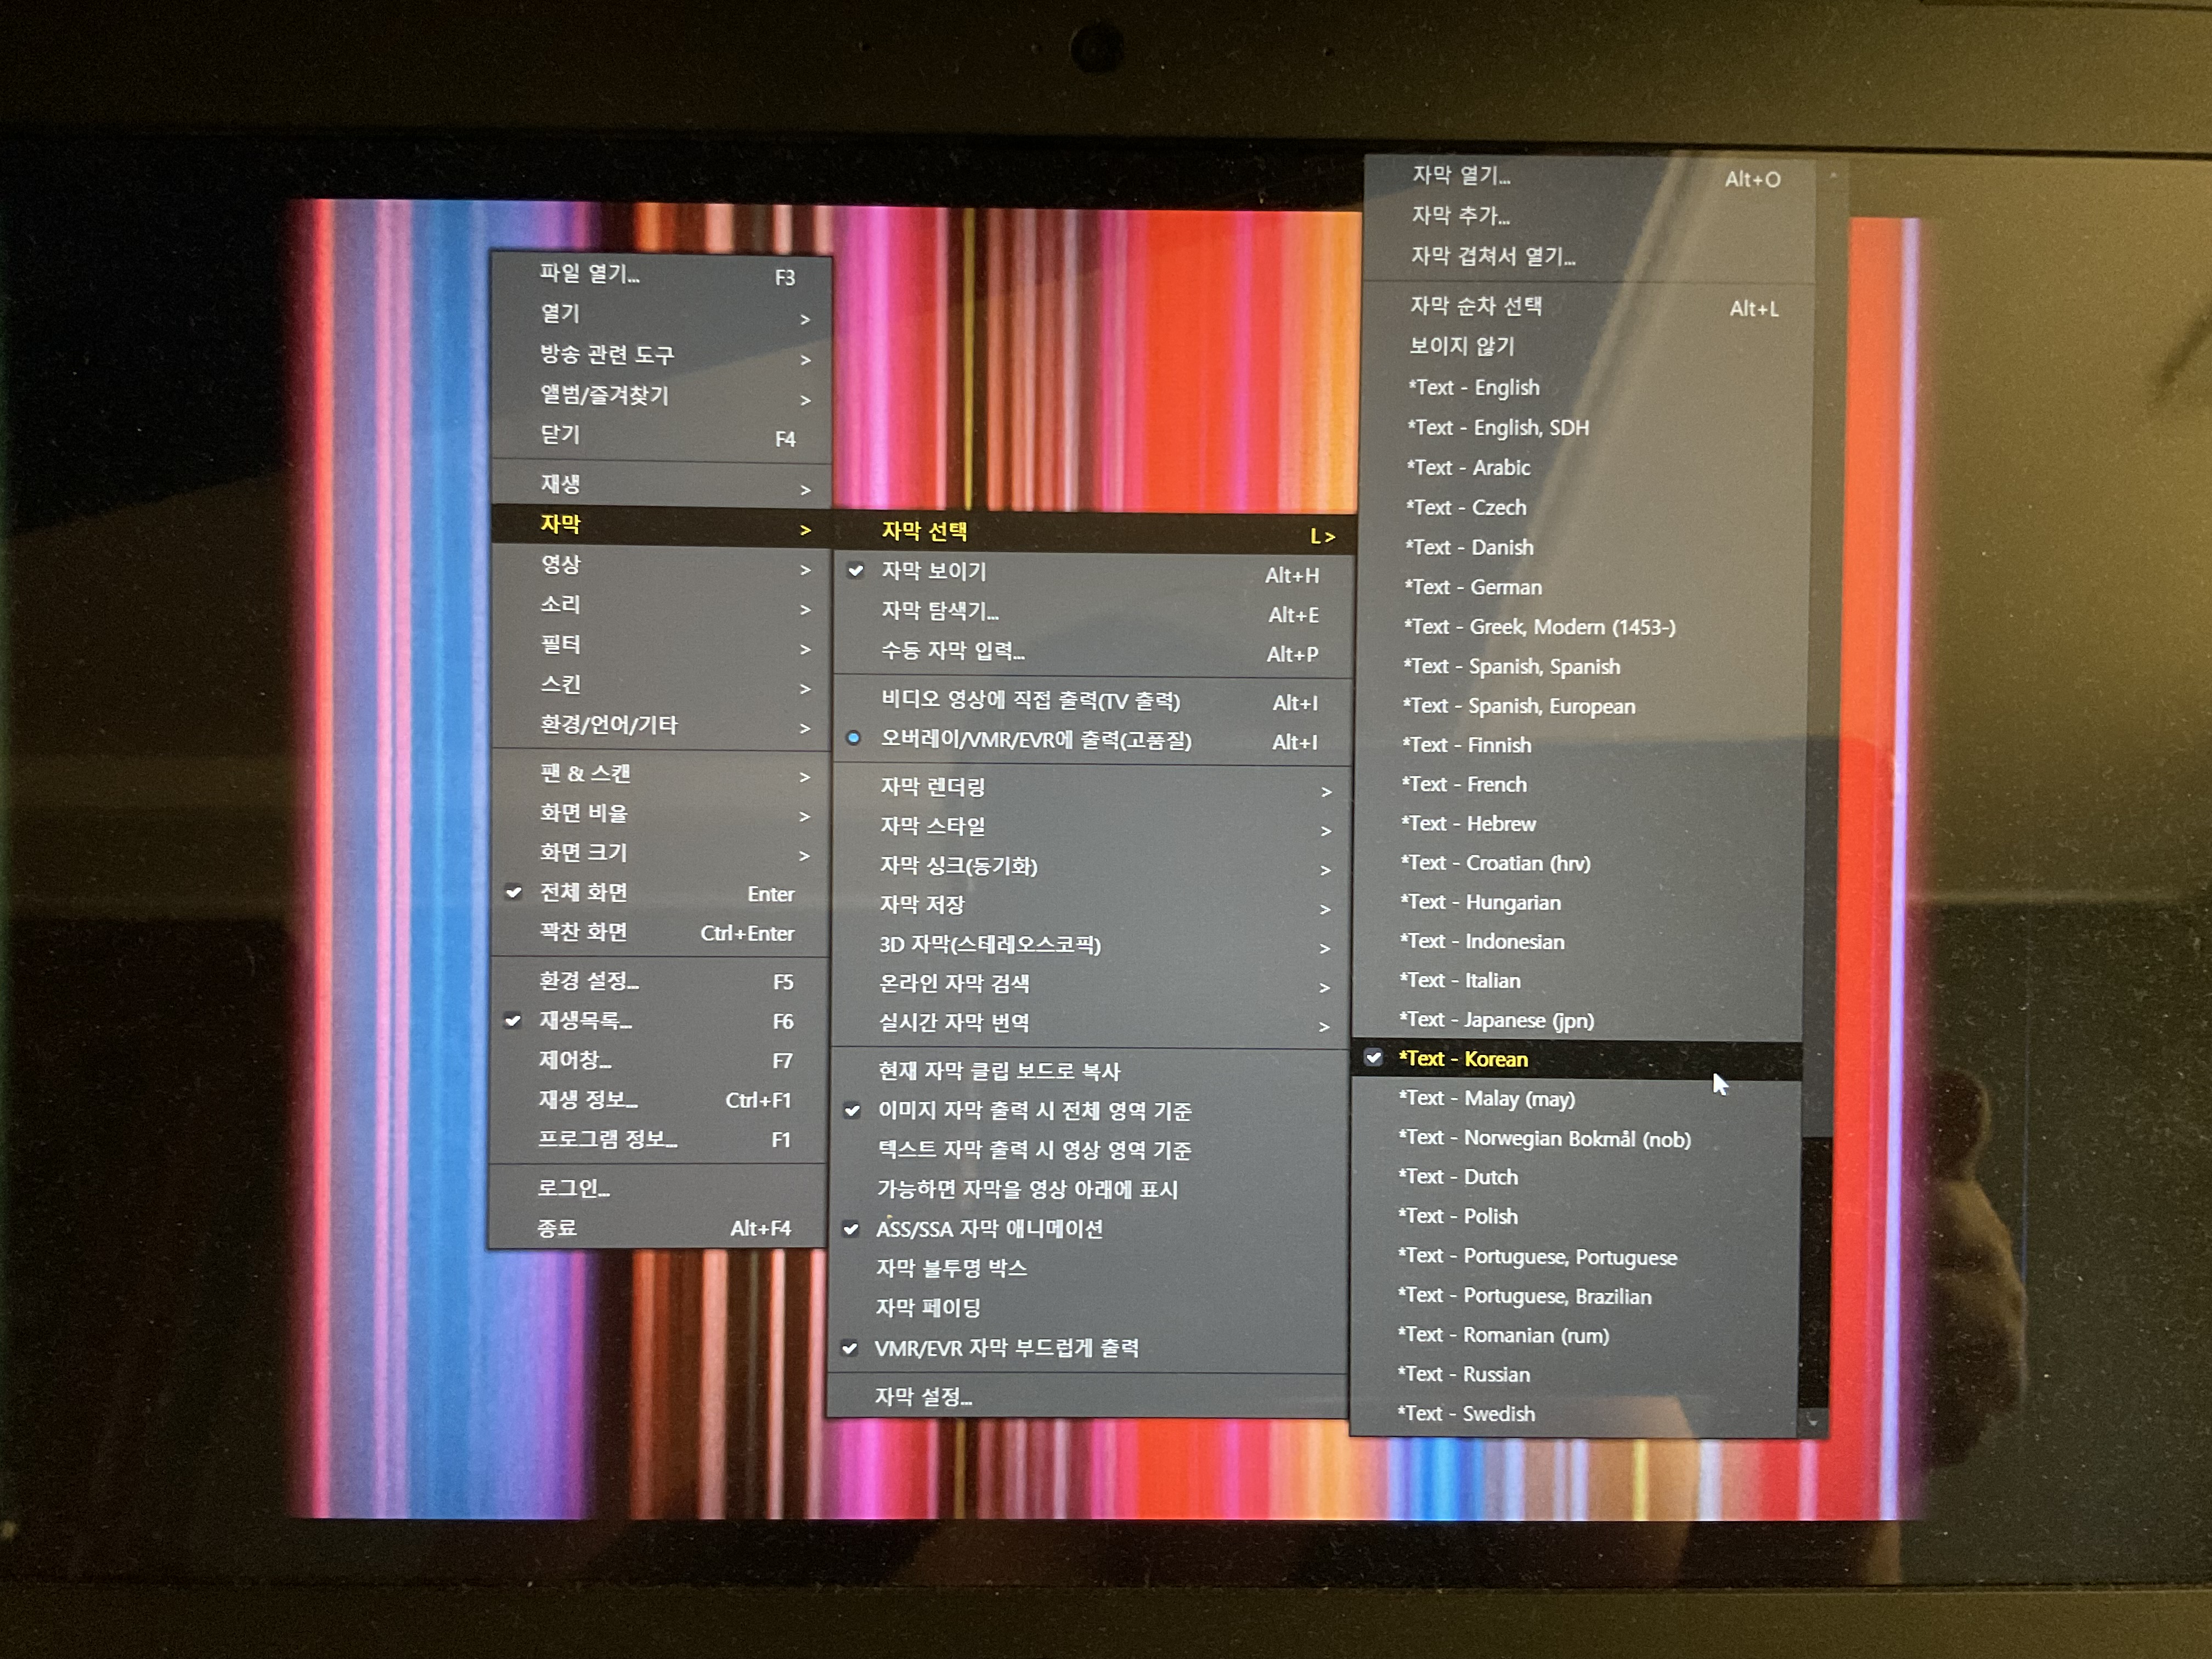This screenshot has height=1659, width=2212.
Task: Expand 3D 자막(스테레오스코픽) submenu
Action: click(1090, 945)
